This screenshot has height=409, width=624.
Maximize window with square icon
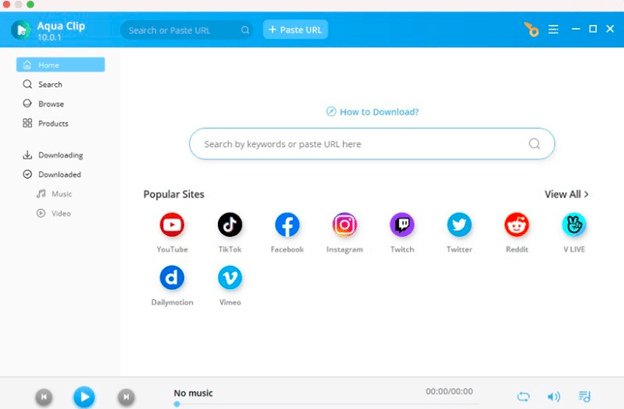(x=593, y=29)
